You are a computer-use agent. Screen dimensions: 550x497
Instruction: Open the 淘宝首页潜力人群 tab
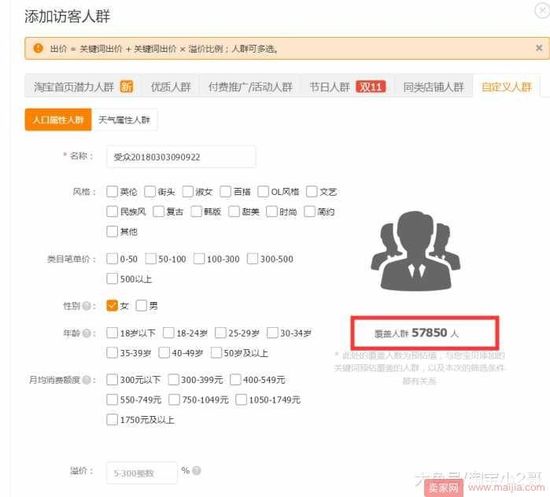coord(83,86)
